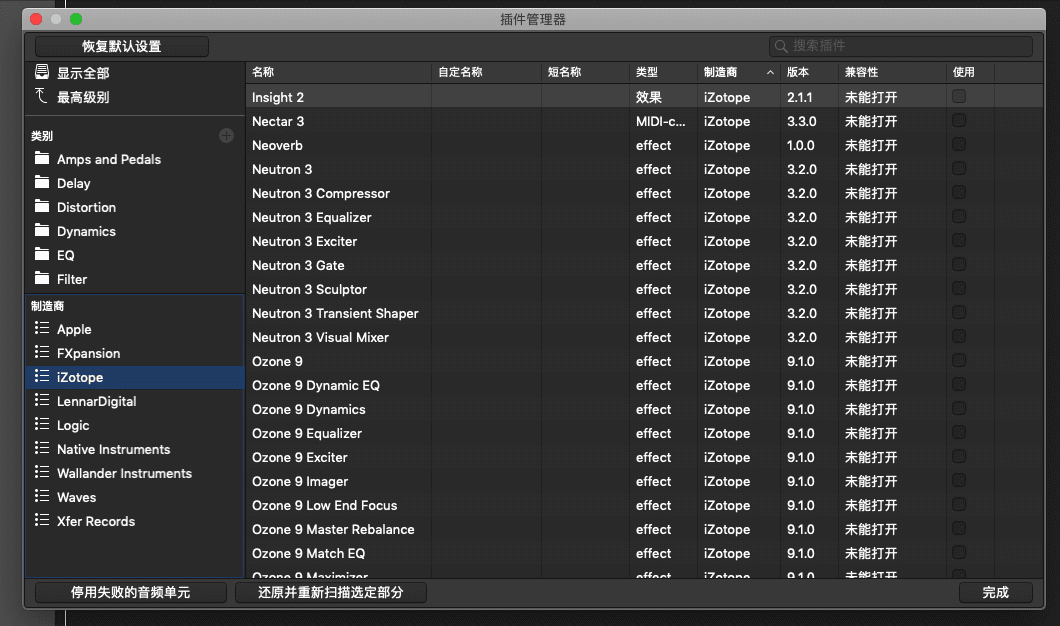Viewport: 1060px width, 626px height.
Task: Toggle the 使用 checkbox for Nectar 3
Action: click(x=959, y=121)
